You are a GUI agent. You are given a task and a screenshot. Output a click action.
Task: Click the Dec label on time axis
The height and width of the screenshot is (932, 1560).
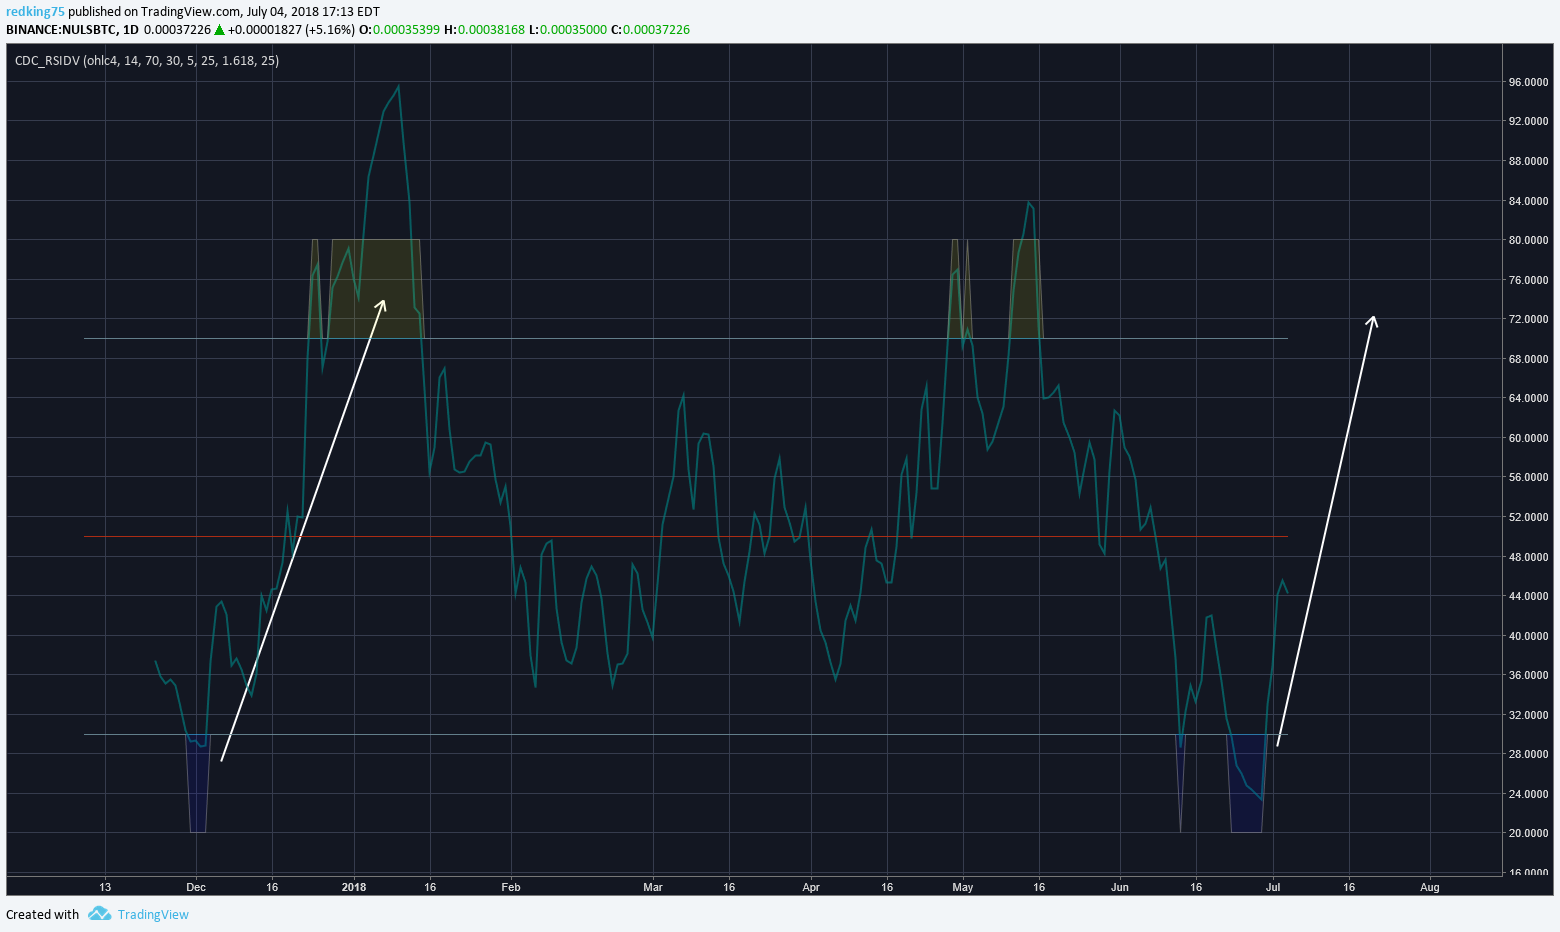196,887
